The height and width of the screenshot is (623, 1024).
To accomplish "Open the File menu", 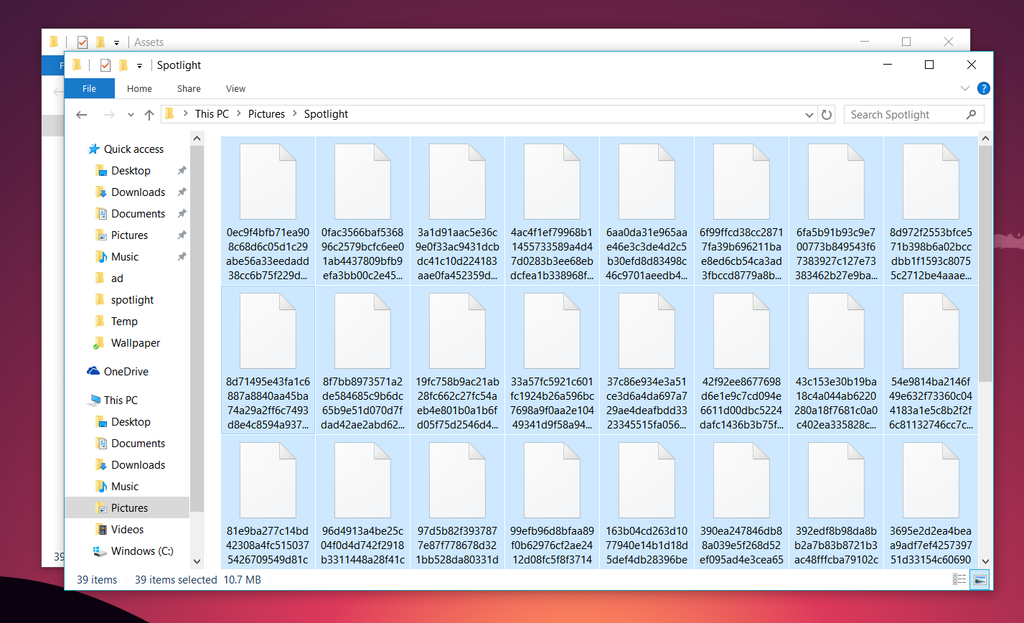I will click(90, 88).
